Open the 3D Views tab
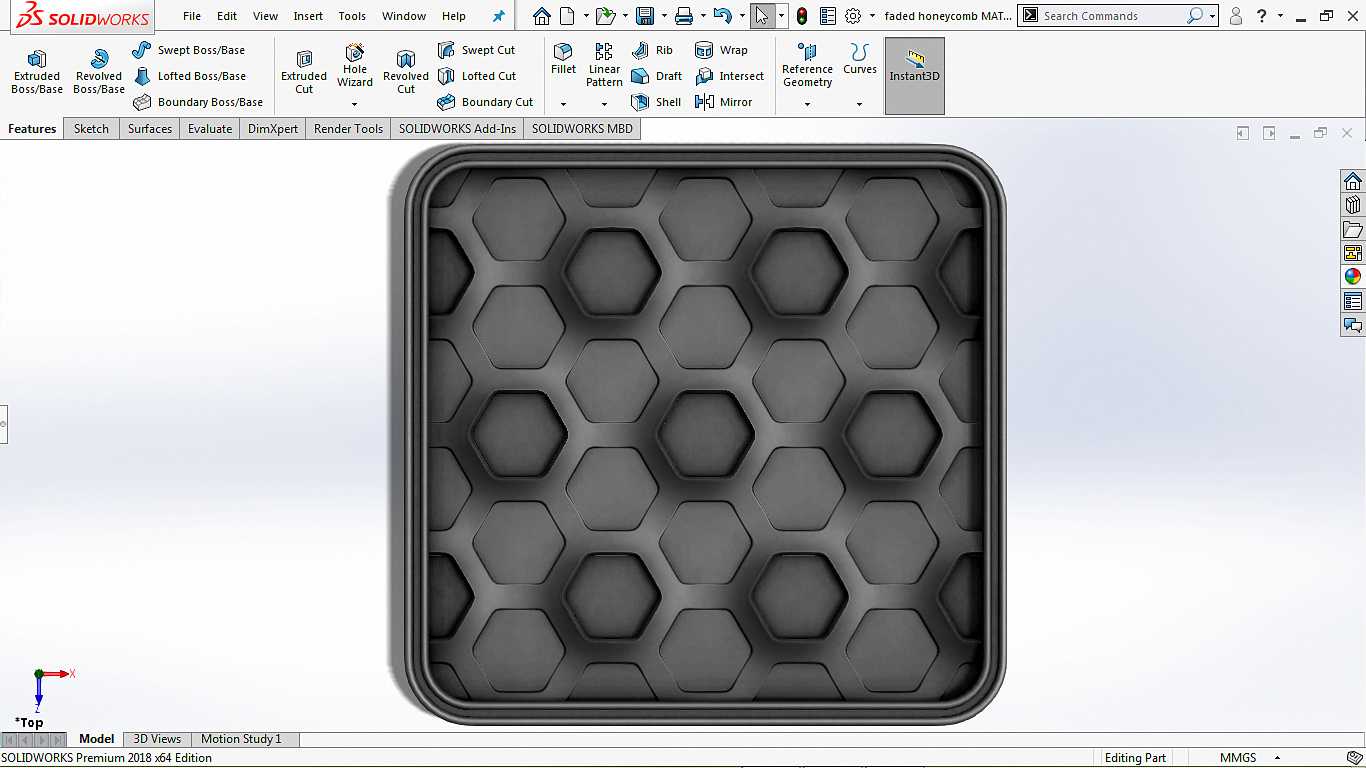 (157, 739)
